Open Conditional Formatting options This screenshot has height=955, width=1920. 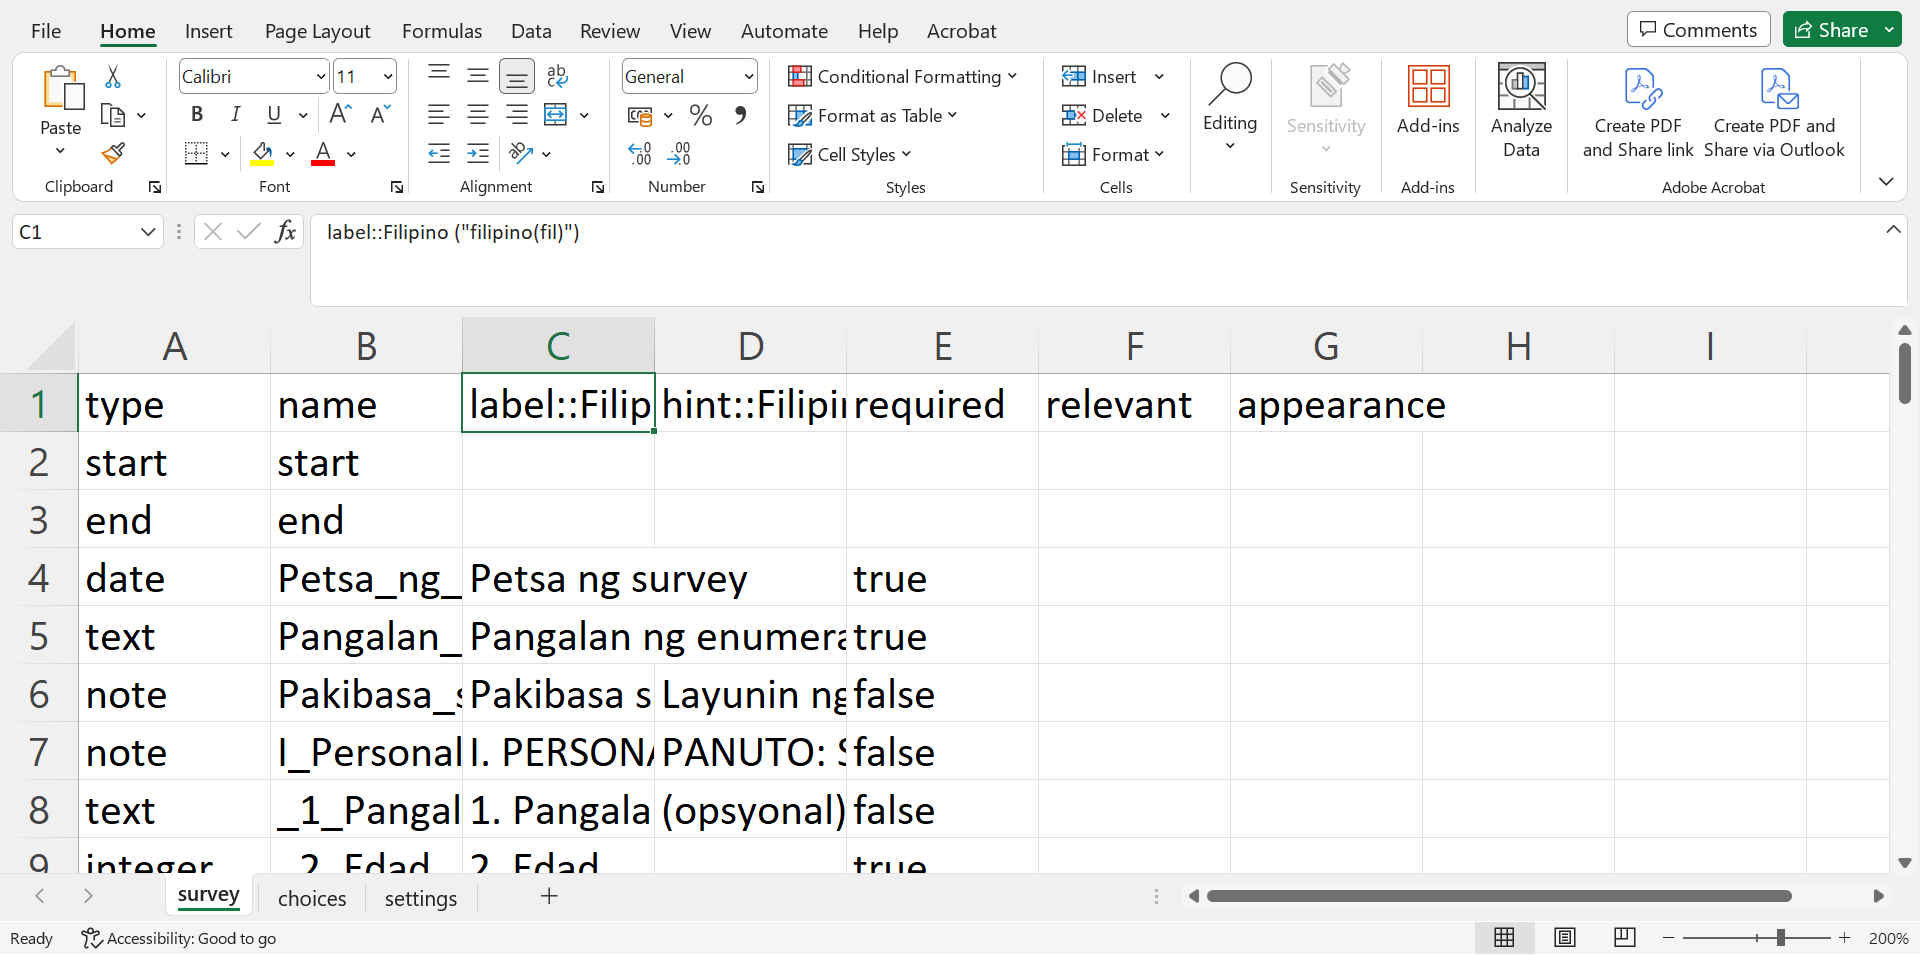coord(901,76)
